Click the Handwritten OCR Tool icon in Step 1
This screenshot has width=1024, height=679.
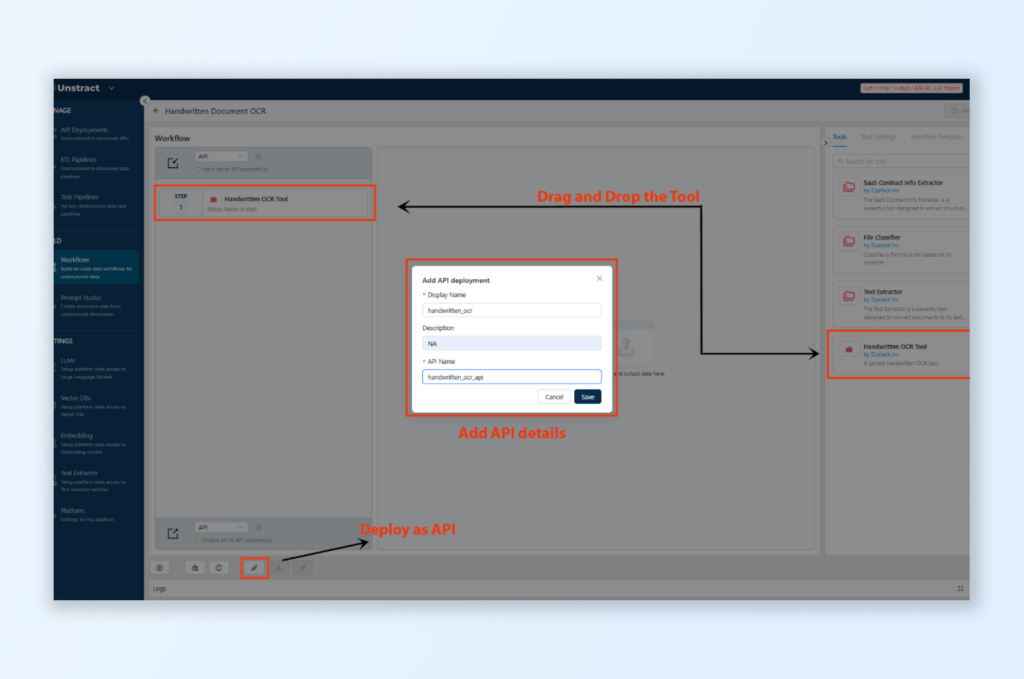[214, 199]
